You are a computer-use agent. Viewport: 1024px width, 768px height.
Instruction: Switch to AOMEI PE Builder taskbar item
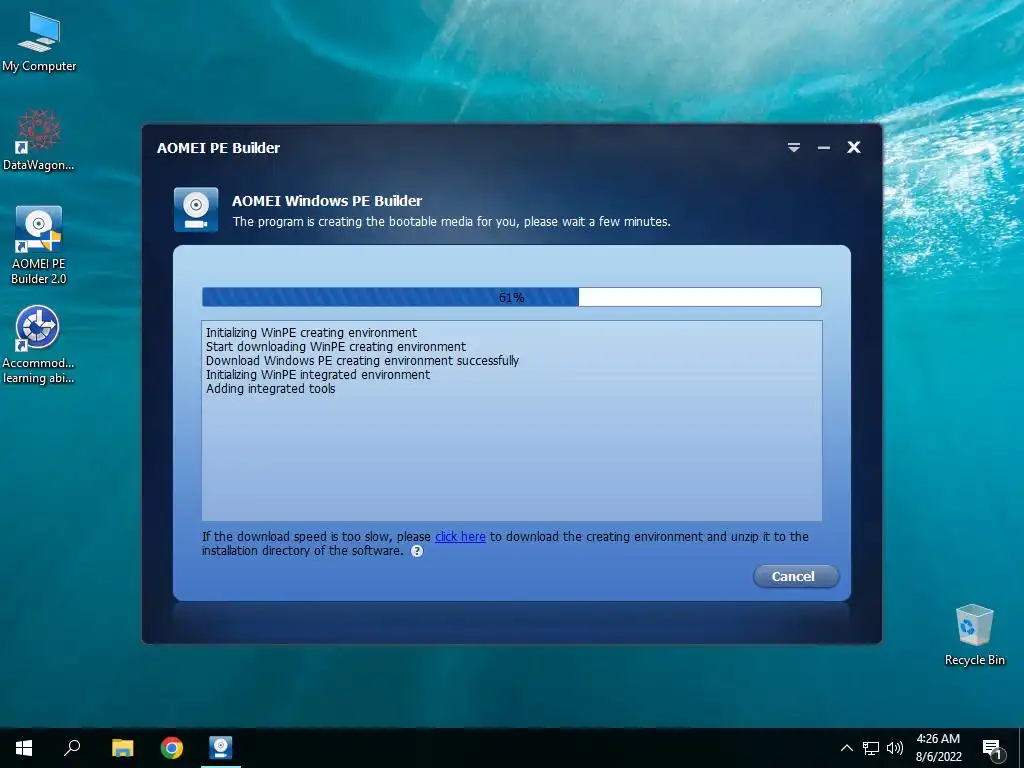[x=221, y=748]
